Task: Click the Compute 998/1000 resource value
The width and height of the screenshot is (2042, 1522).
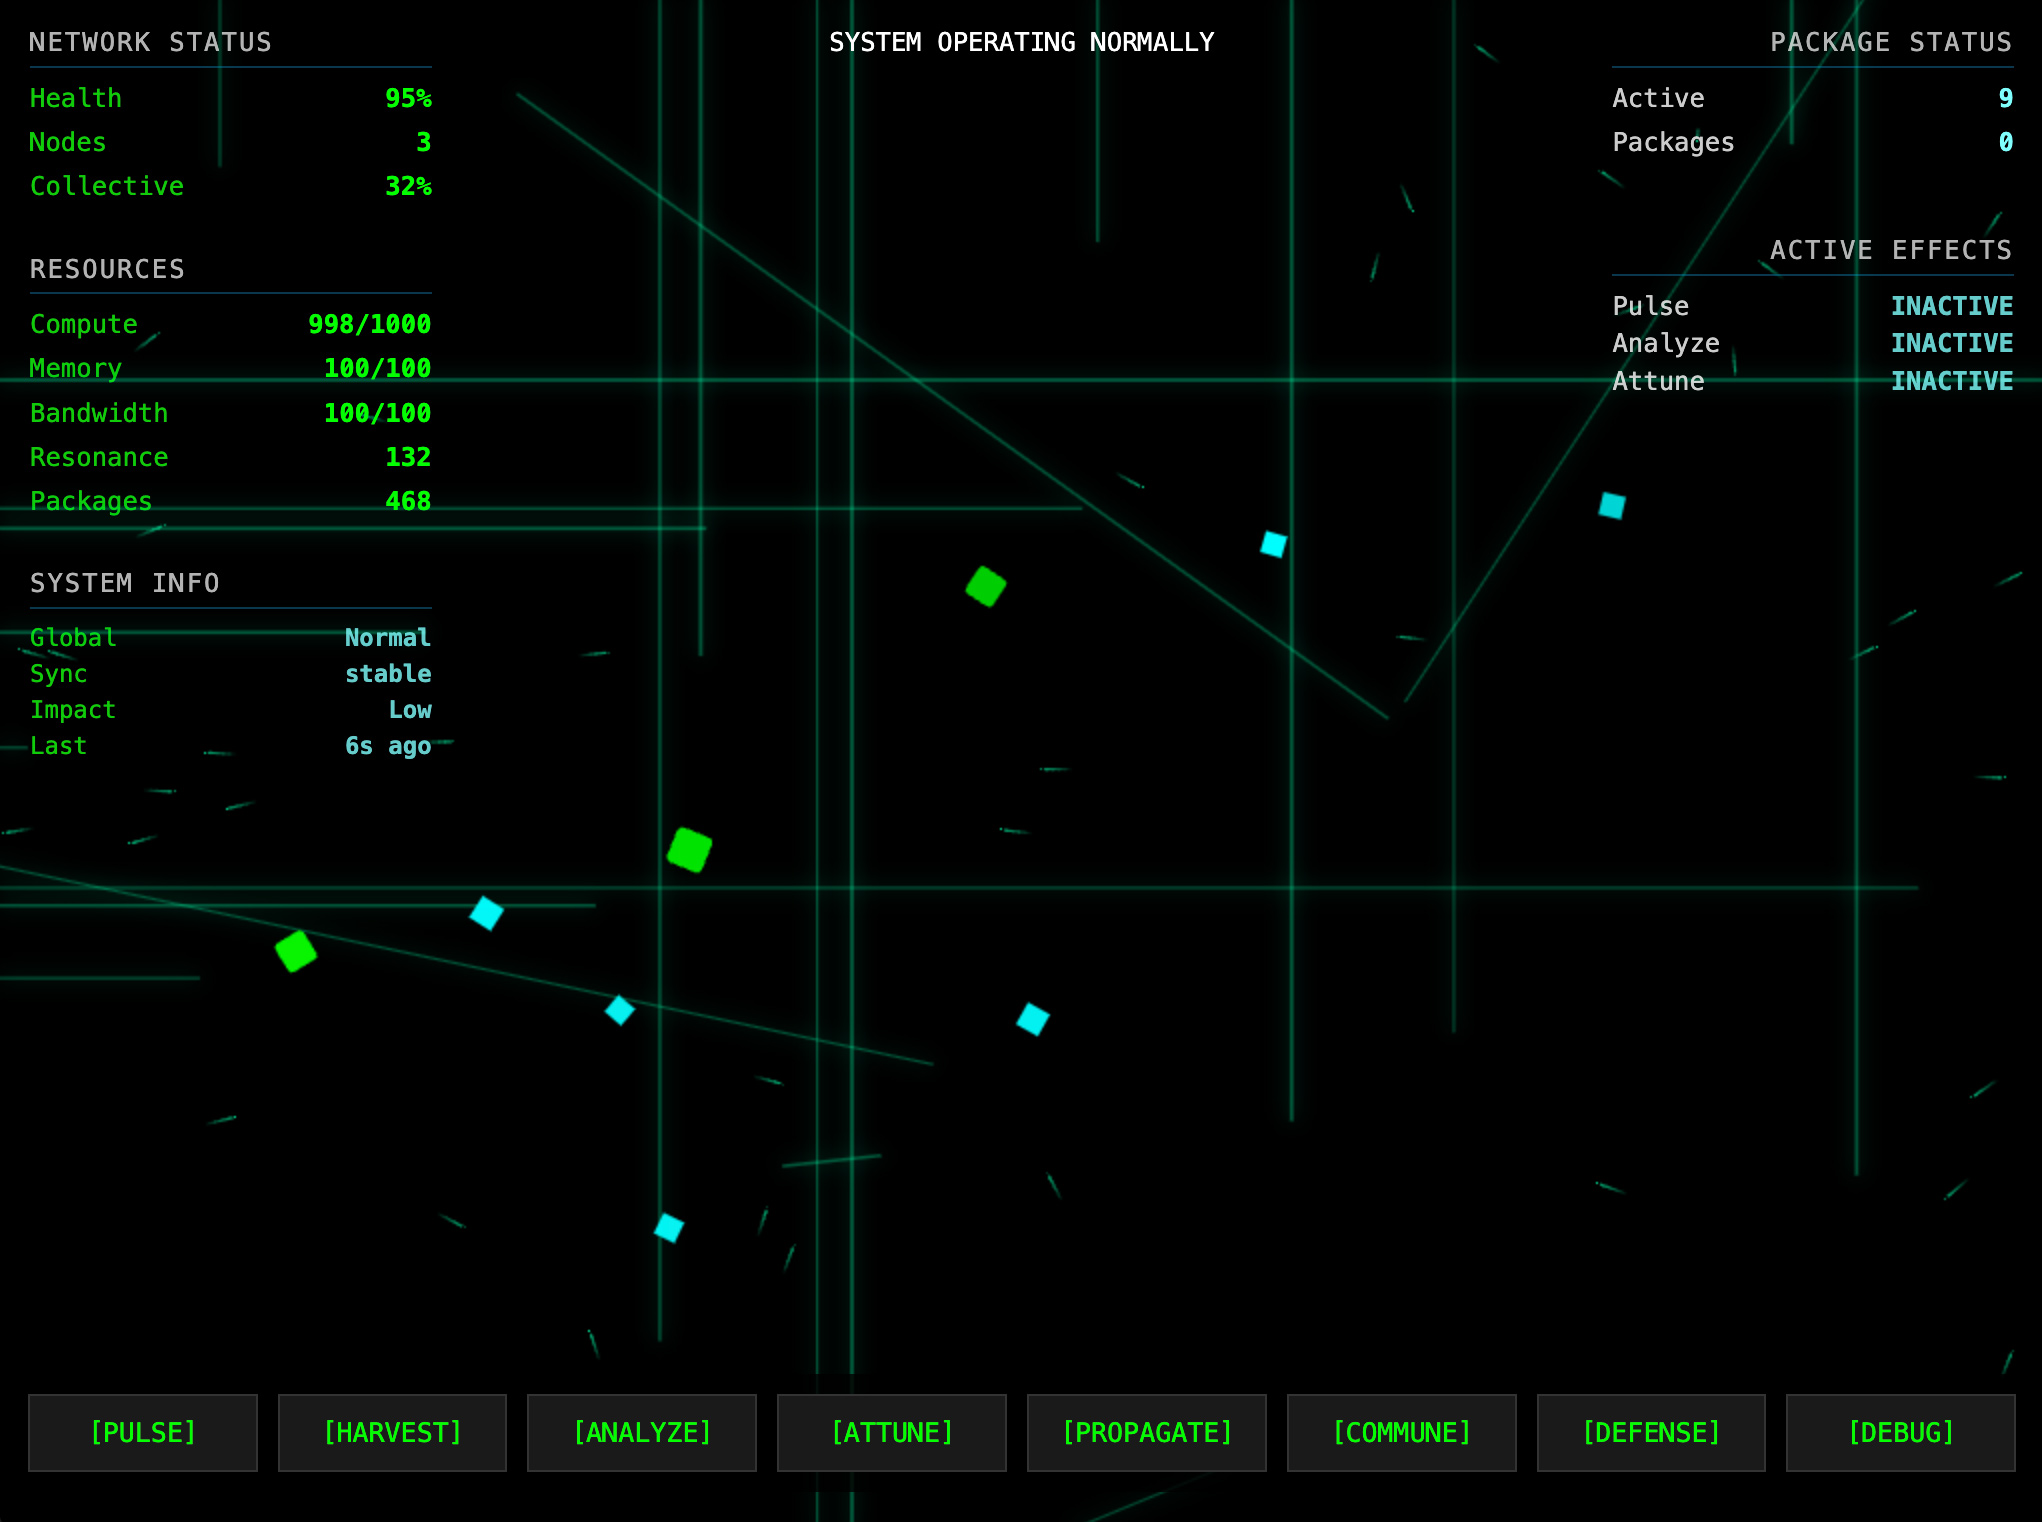Action: (x=369, y=324)
